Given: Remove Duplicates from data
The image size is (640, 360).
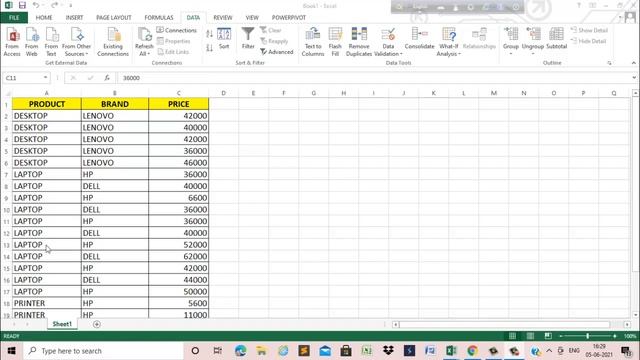Looking at the screenshot, I should pyautogui.click(x=359, y=42).
